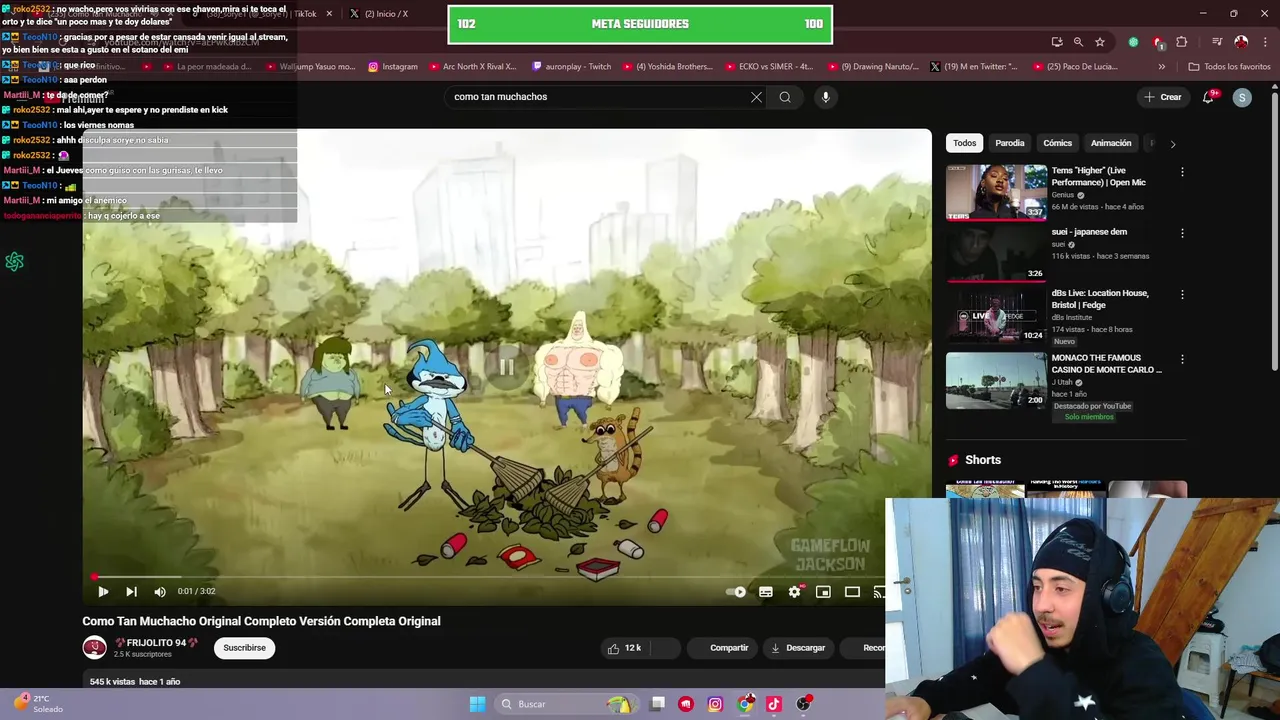
Task: Subscribe to FRIJOLITO 94 with Suscribirse
Action: coord(244,648)
